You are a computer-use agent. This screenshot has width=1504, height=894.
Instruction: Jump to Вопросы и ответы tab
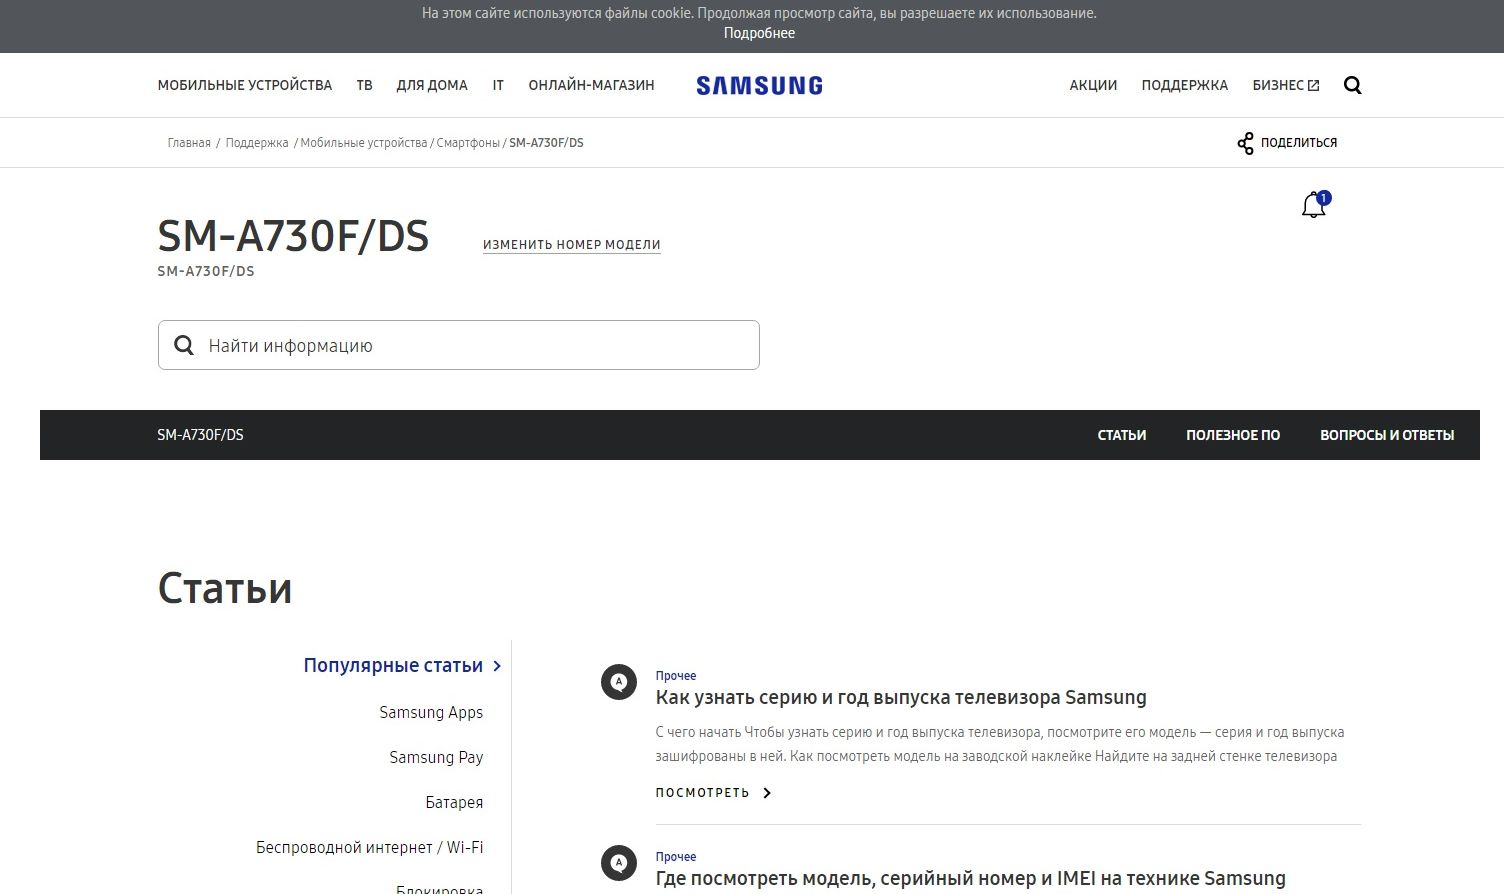coord(1386,435)
